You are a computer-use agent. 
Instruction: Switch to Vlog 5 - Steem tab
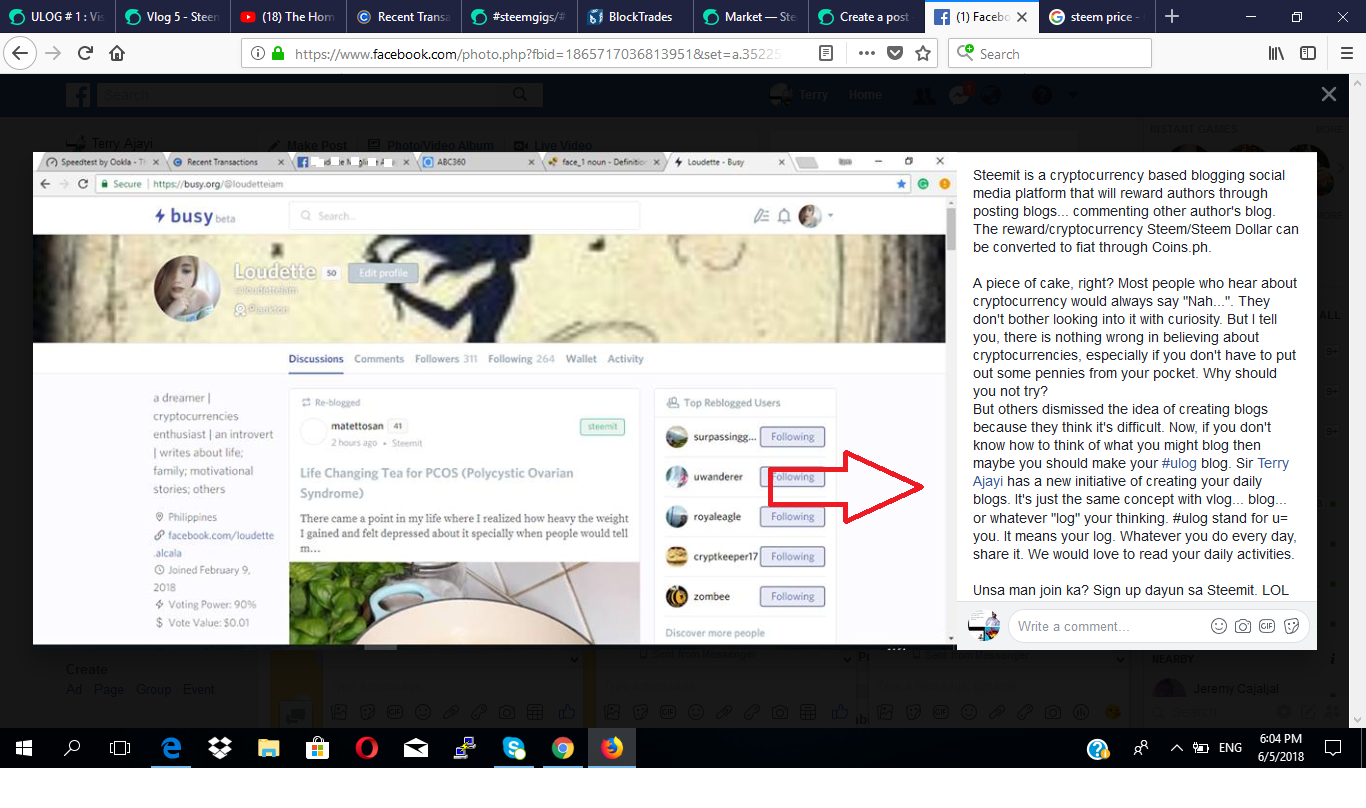coord(172,16)
